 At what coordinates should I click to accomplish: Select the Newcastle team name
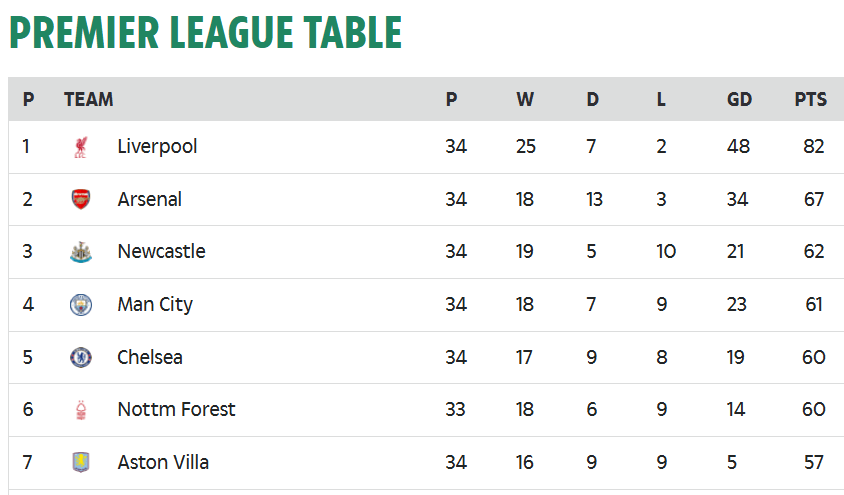(x=161, y=251)
